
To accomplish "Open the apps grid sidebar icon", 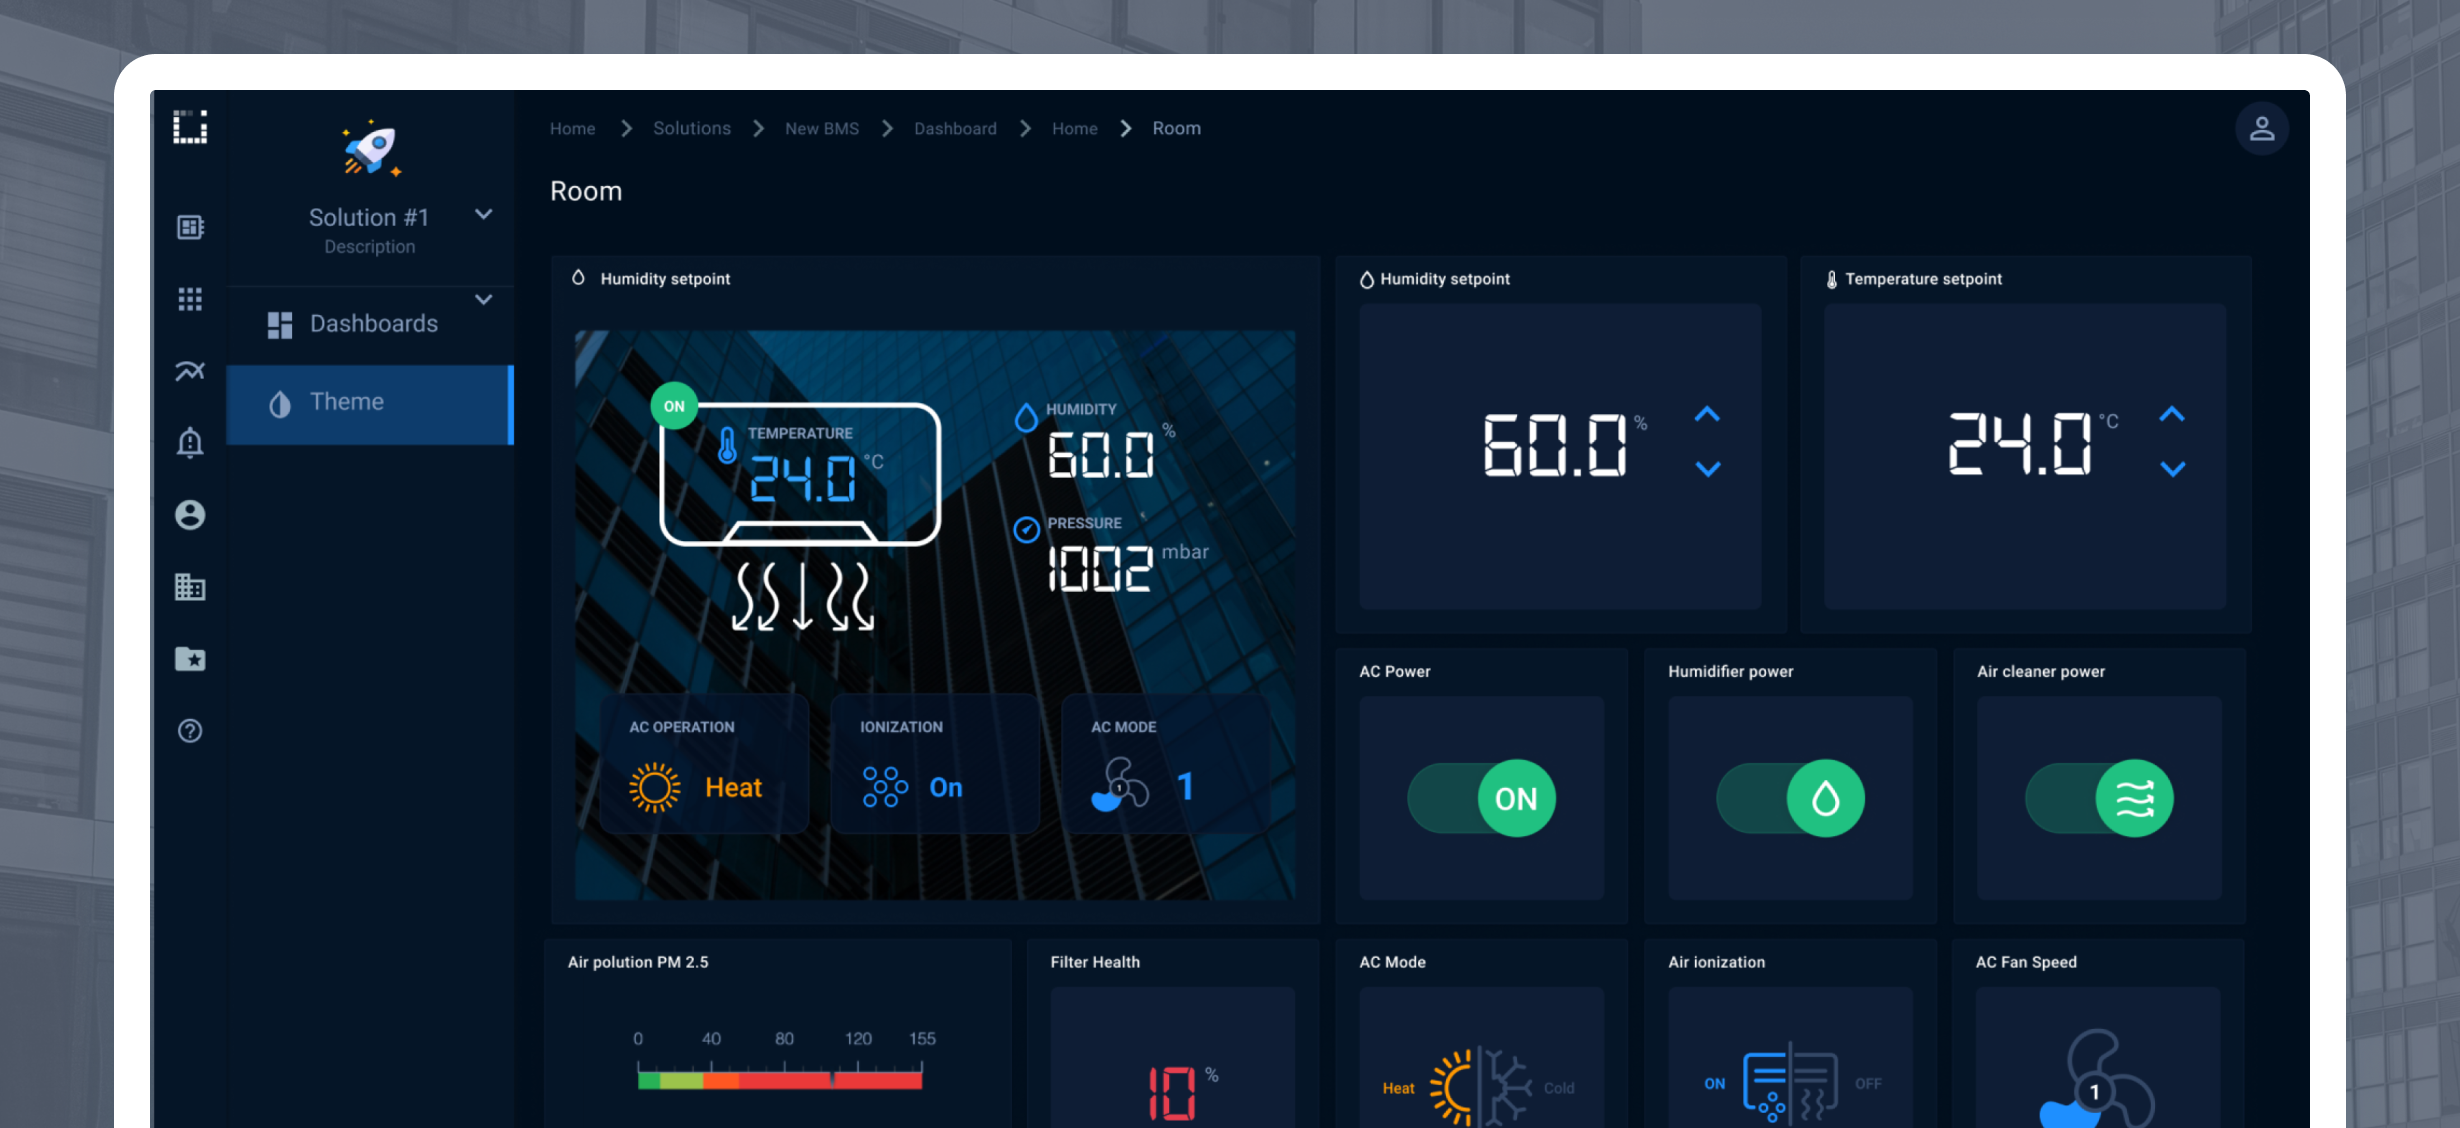I will (190, 299).
